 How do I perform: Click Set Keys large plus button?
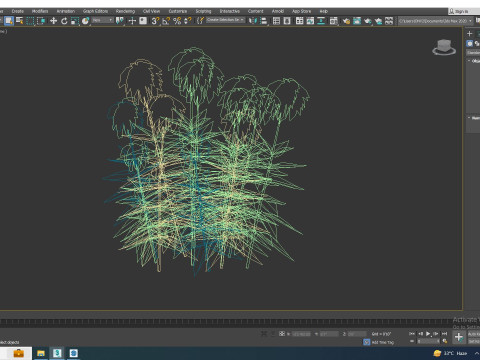[459, 337]
